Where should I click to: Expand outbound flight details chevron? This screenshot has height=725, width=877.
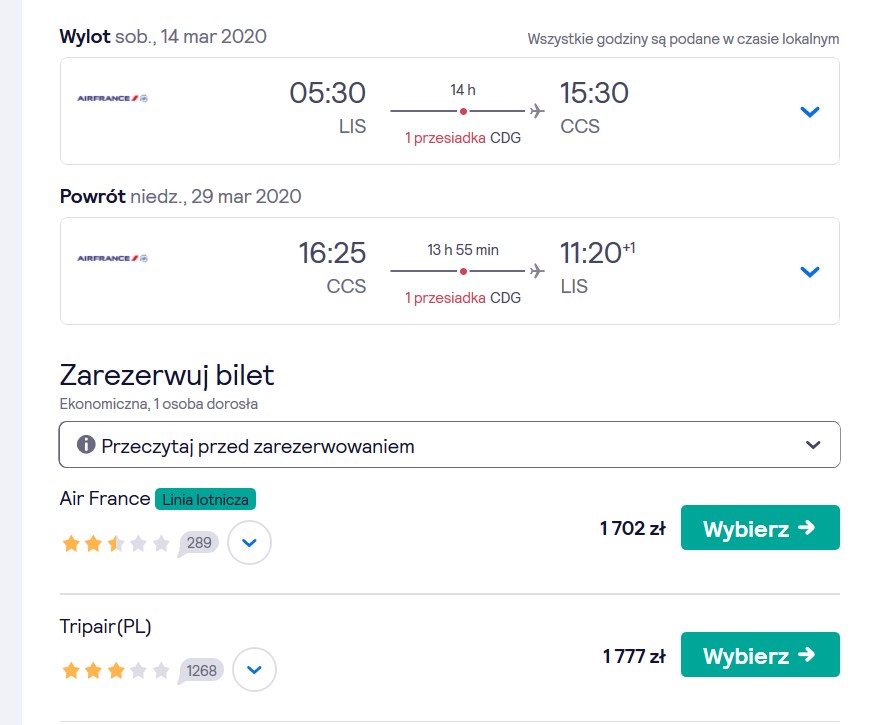pyautogui.click(x=809, y=112)
